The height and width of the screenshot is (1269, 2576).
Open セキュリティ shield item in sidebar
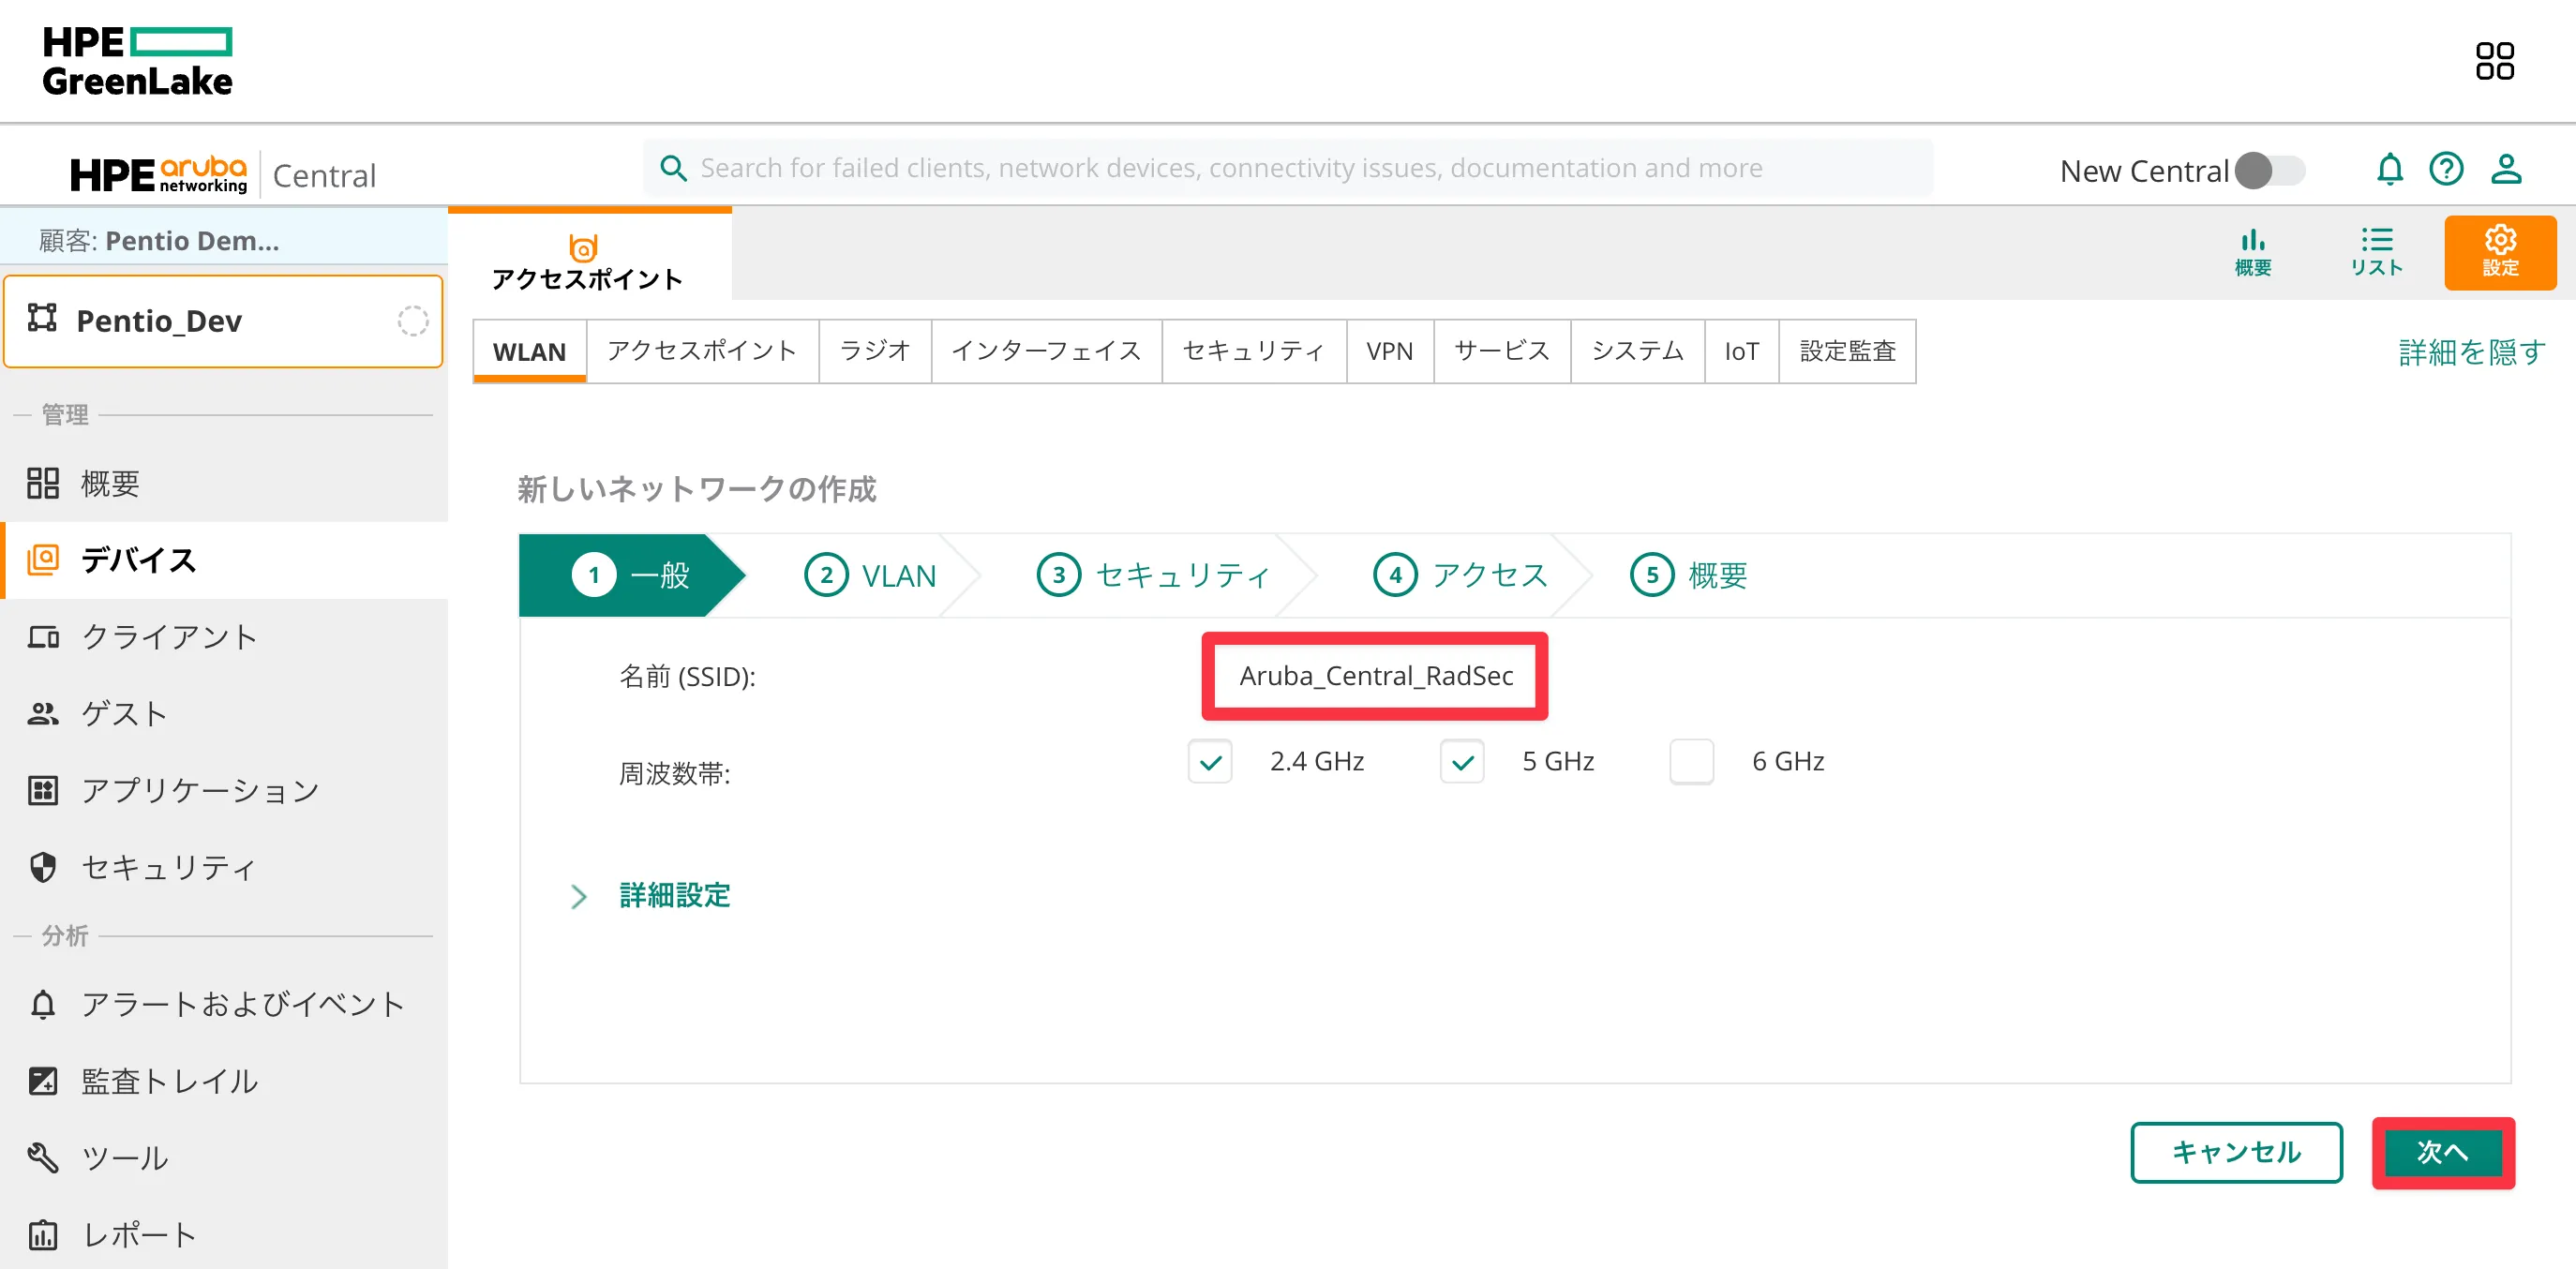click(x=168, y=867)
